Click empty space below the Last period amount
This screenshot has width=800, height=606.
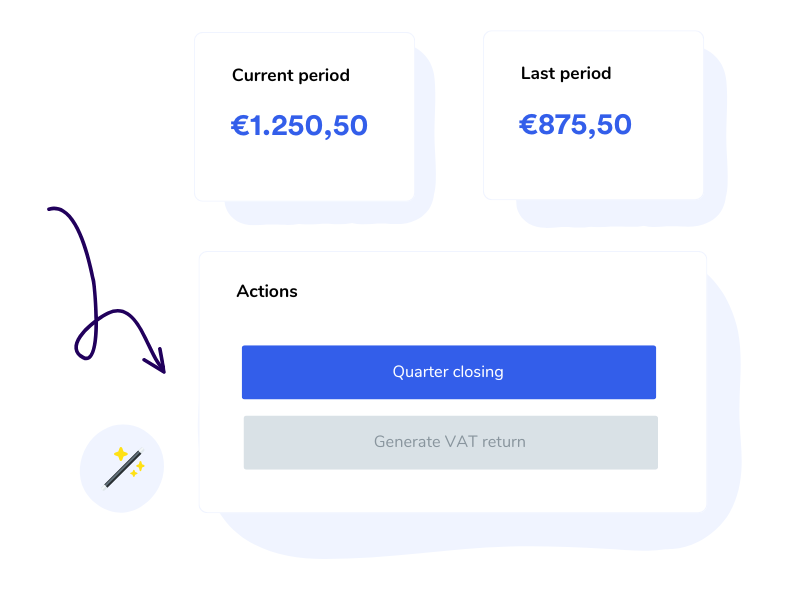(592, 168)
